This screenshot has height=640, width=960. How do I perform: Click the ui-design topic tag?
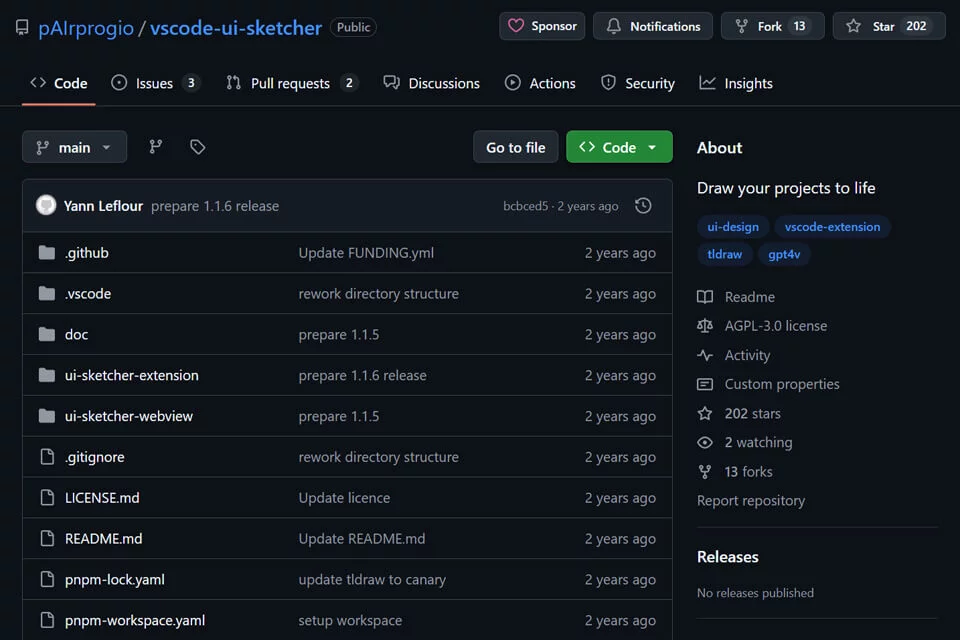(x=733, y=227)
